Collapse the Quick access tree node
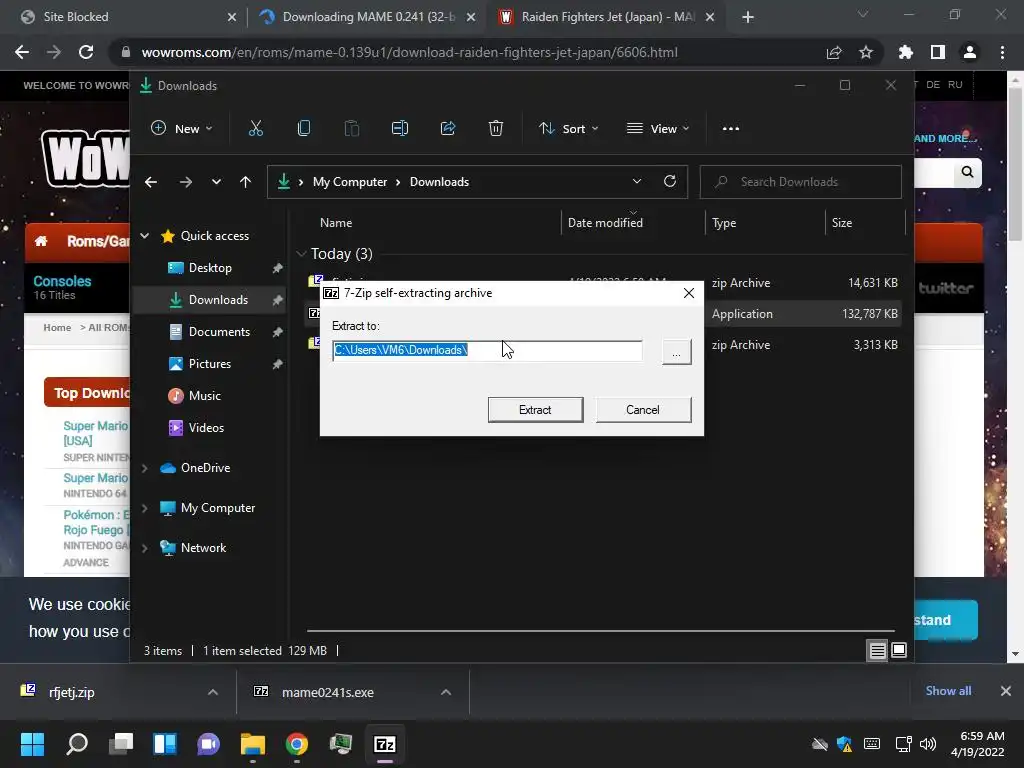This screenshot has width=1024, height=768. (145, 236)
